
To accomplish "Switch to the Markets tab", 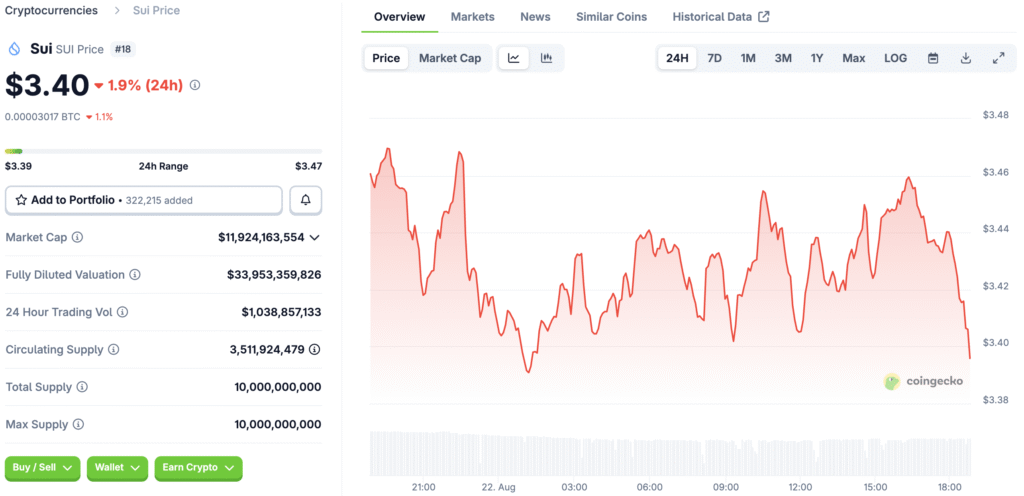I will [x=473, y=17].
